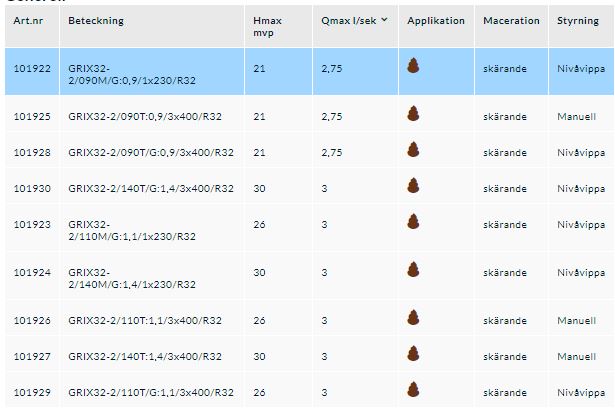Click the application icon in row 101923
Viewport: 615px width, 410px height.
tap(413, 224)
